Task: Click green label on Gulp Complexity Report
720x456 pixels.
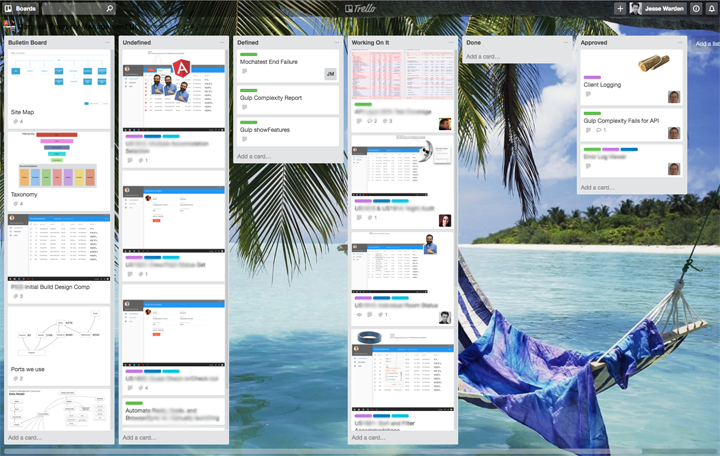Action: coord(248,90)
